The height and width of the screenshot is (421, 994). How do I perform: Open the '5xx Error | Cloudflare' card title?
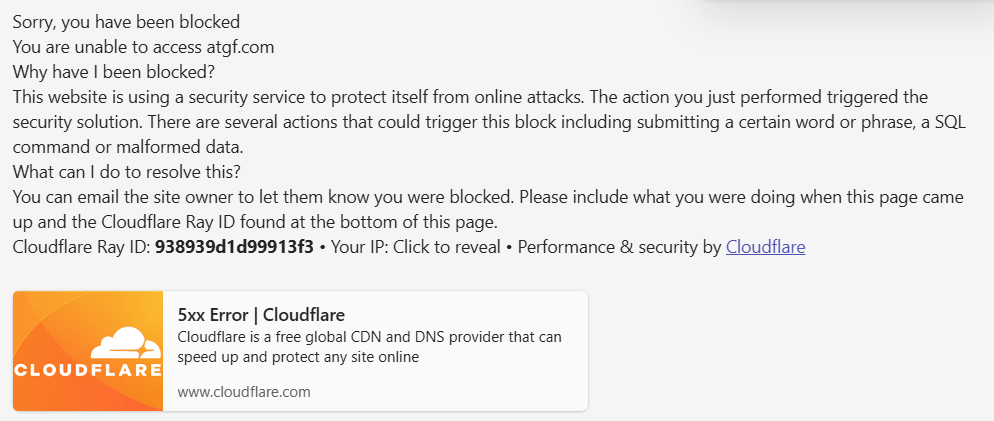[261, 314]
